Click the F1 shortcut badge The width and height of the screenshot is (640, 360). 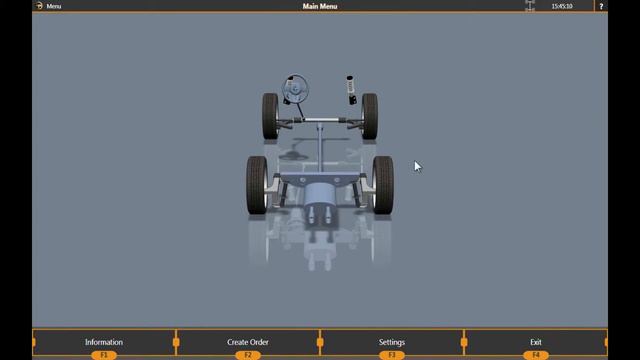(104, 355)
